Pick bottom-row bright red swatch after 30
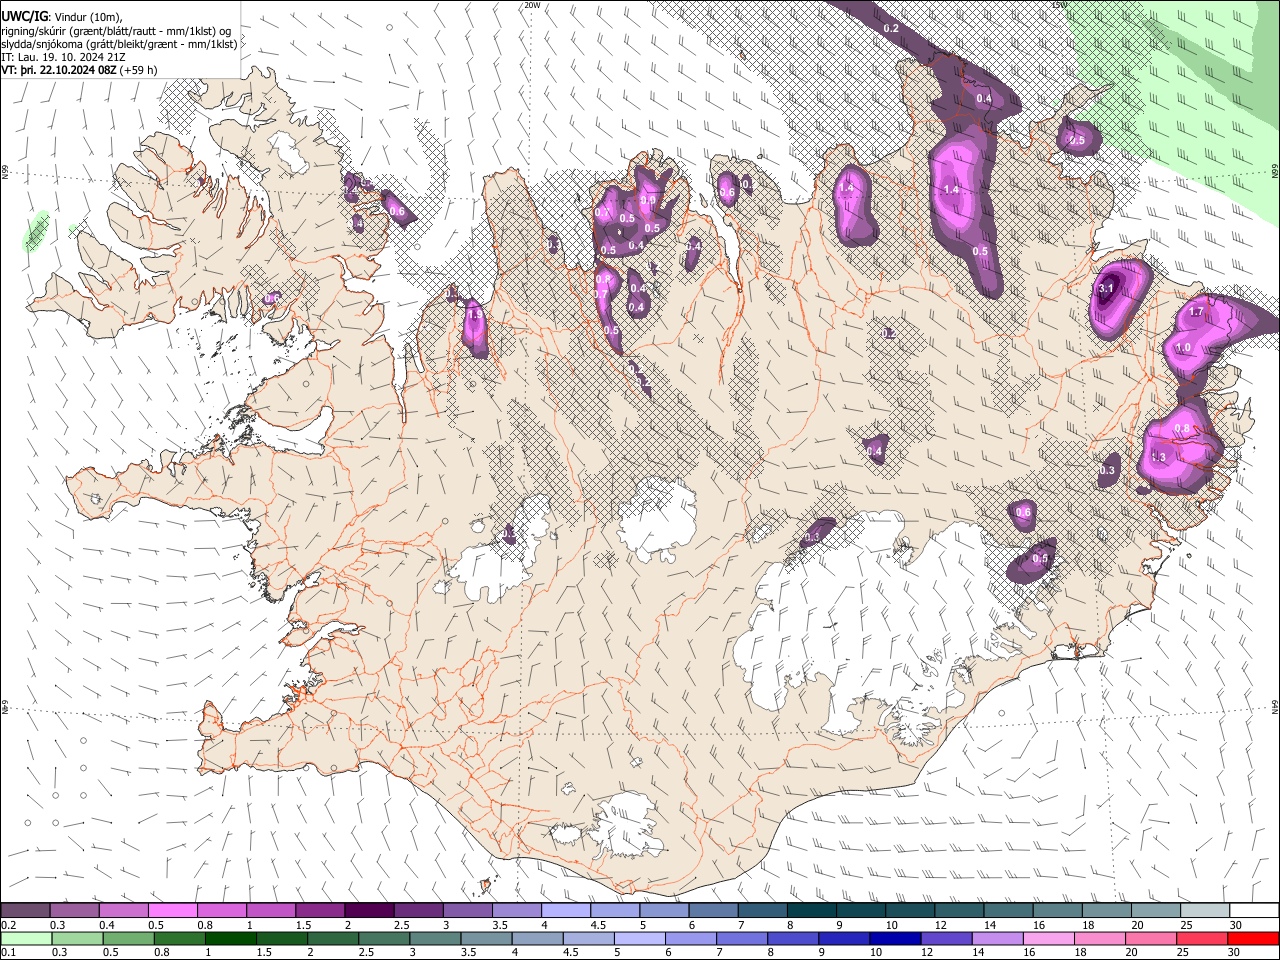 (x=1253, y=939)
